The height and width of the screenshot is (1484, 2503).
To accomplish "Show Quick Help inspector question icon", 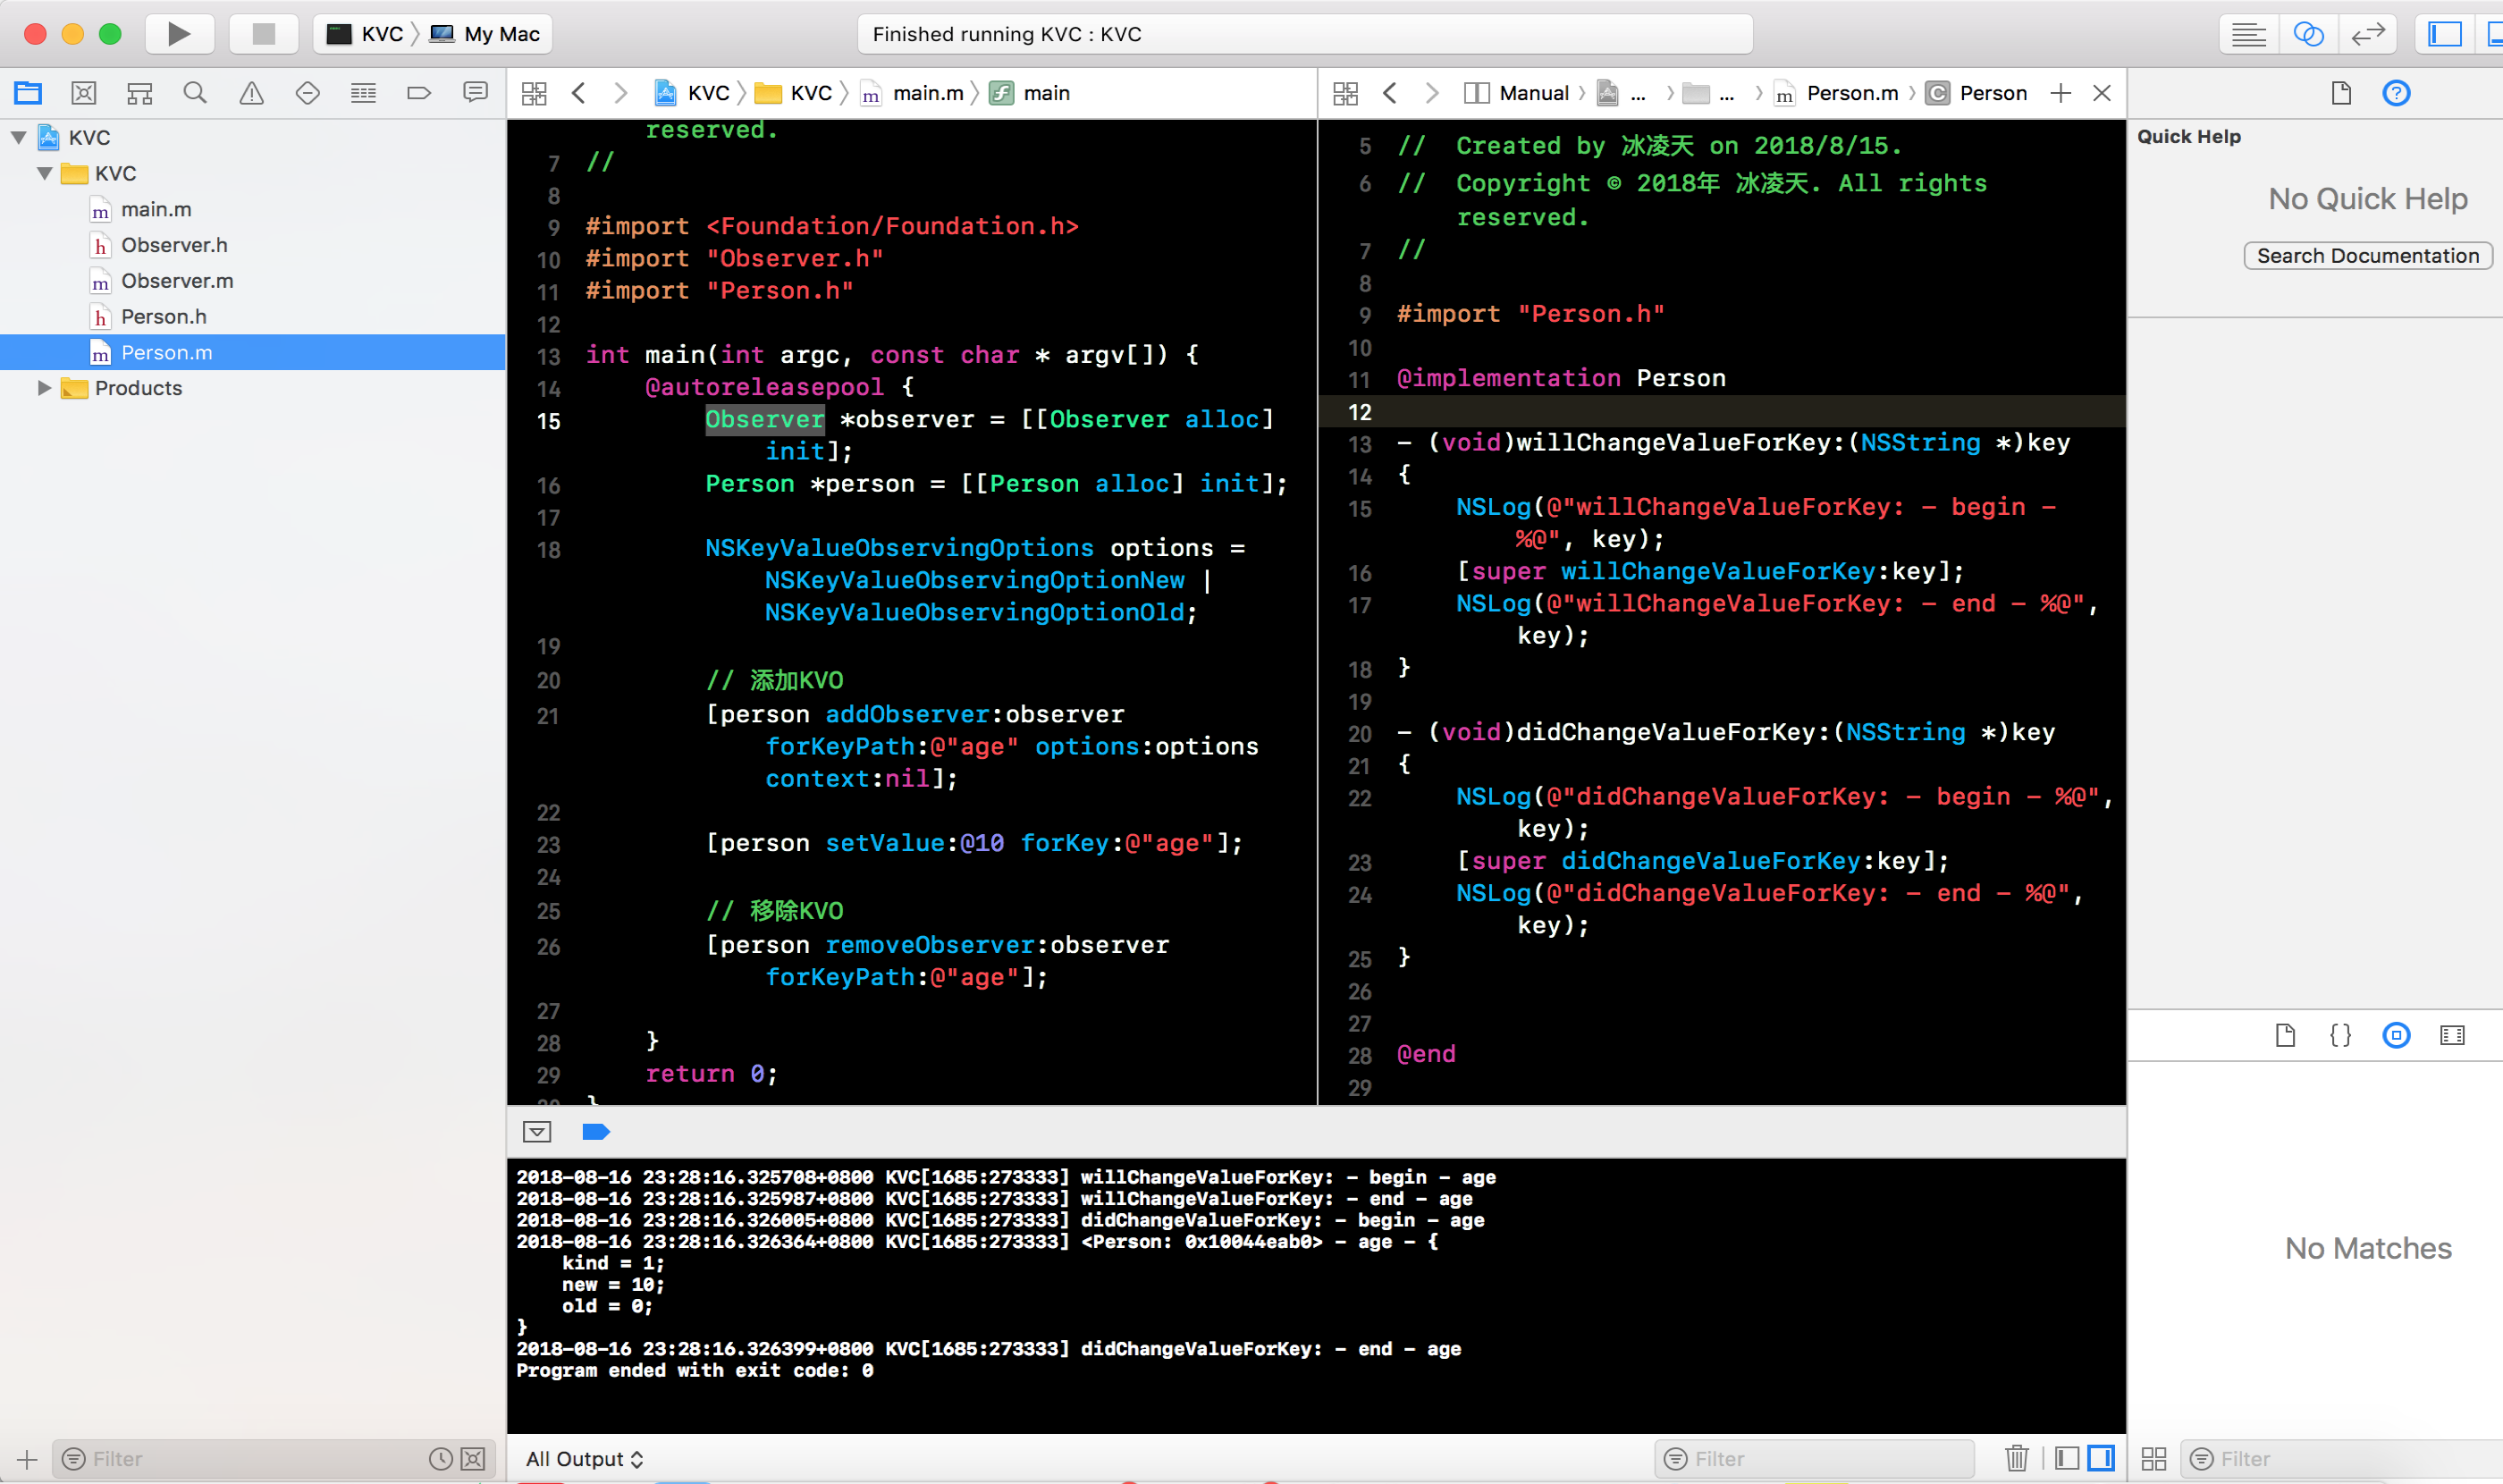I will pos(2395,93).
